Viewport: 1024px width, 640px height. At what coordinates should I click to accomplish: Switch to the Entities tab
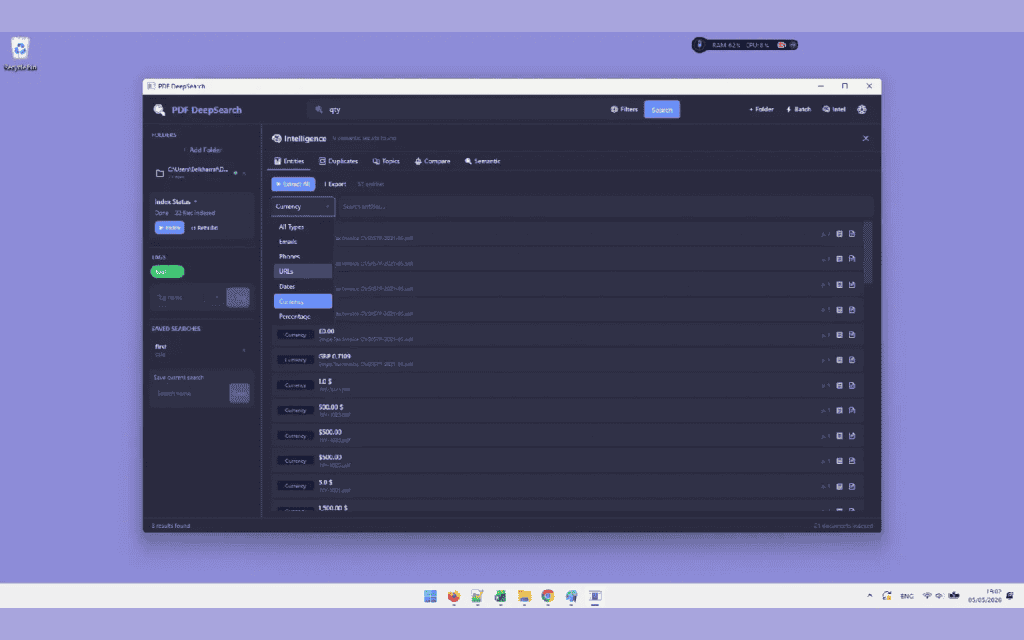[289, 161]
